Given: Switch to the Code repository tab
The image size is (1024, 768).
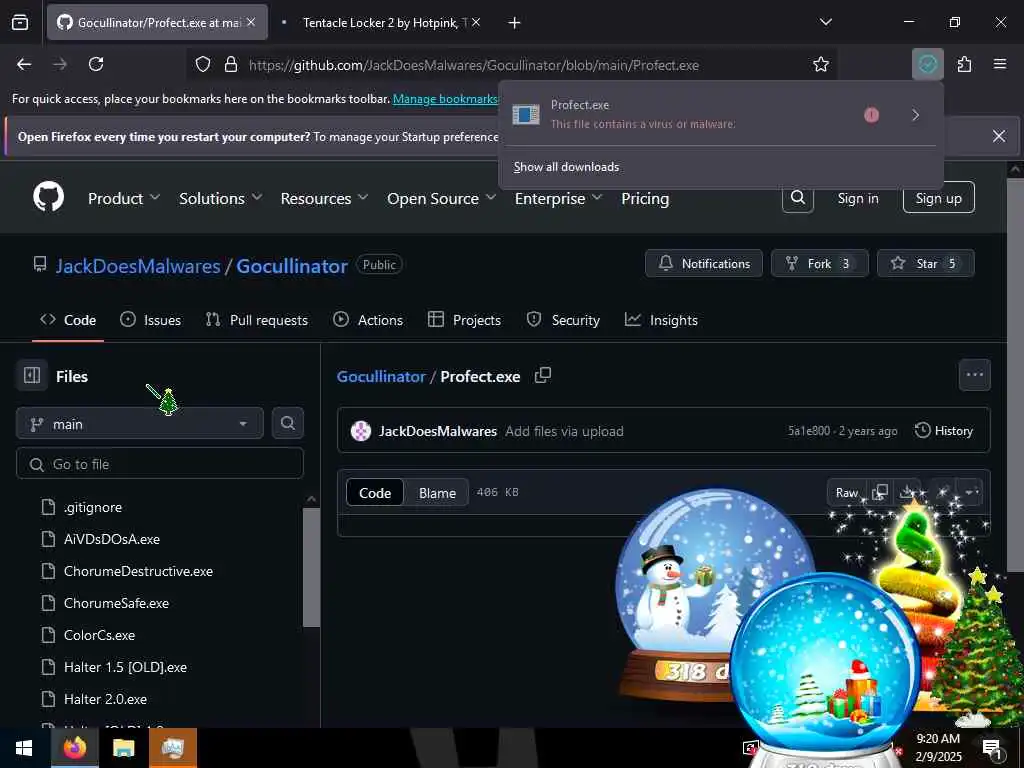Looking at the screenshot, I should (x=68, y=320).
